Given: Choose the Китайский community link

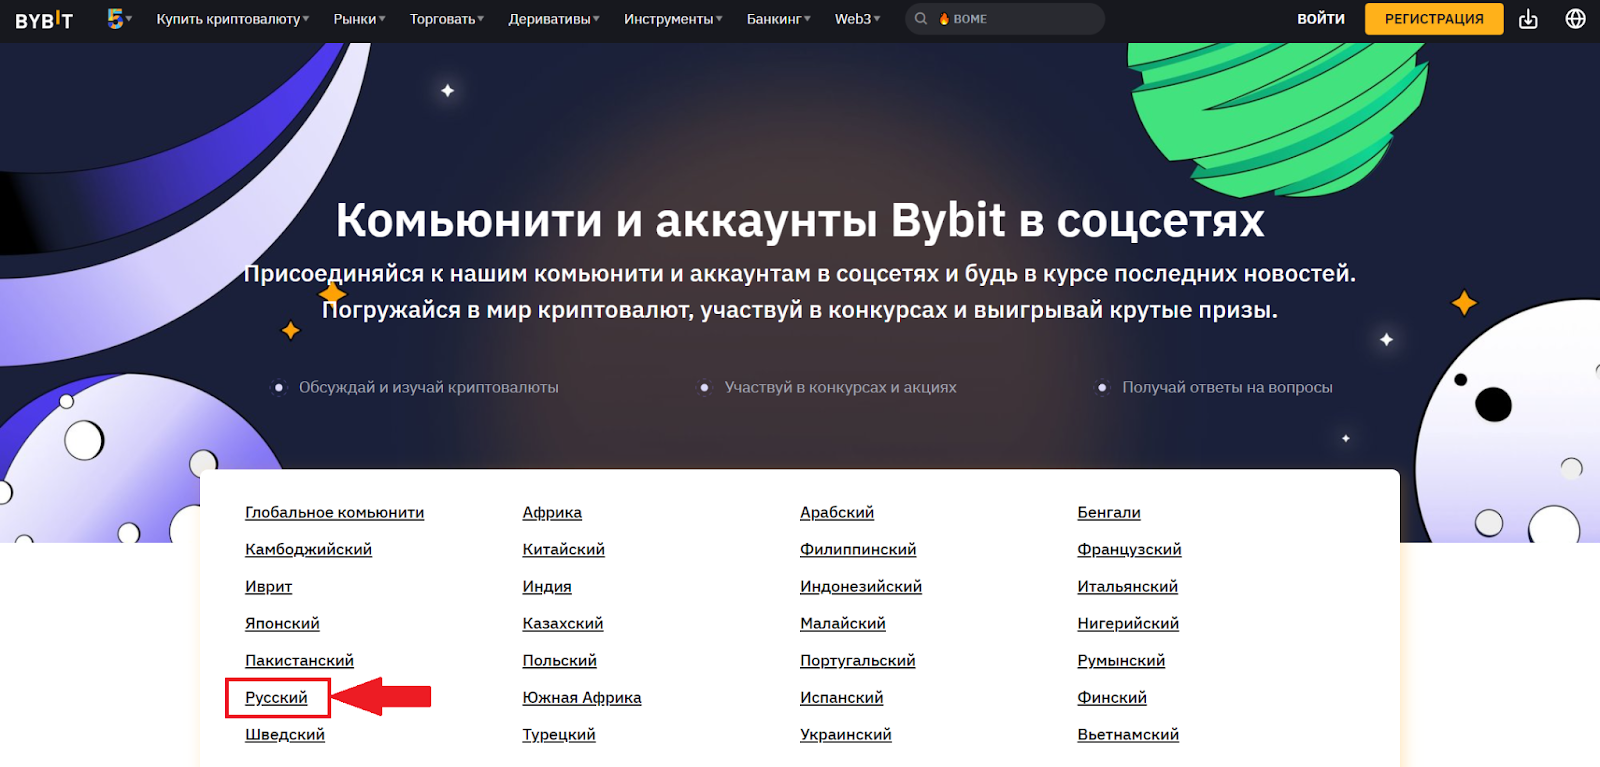Looking at the screenshot, I should [x=563, y=549].
